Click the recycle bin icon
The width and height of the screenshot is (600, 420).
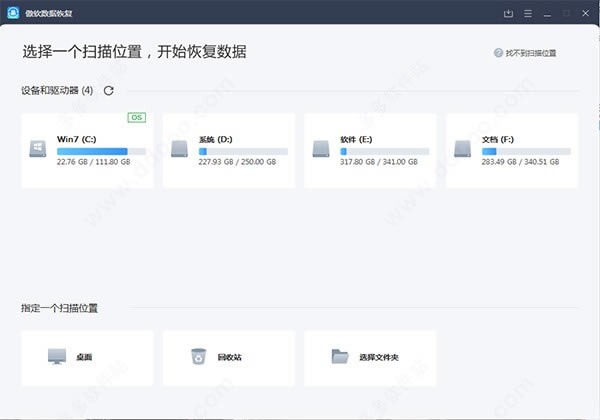click(199, 356)
